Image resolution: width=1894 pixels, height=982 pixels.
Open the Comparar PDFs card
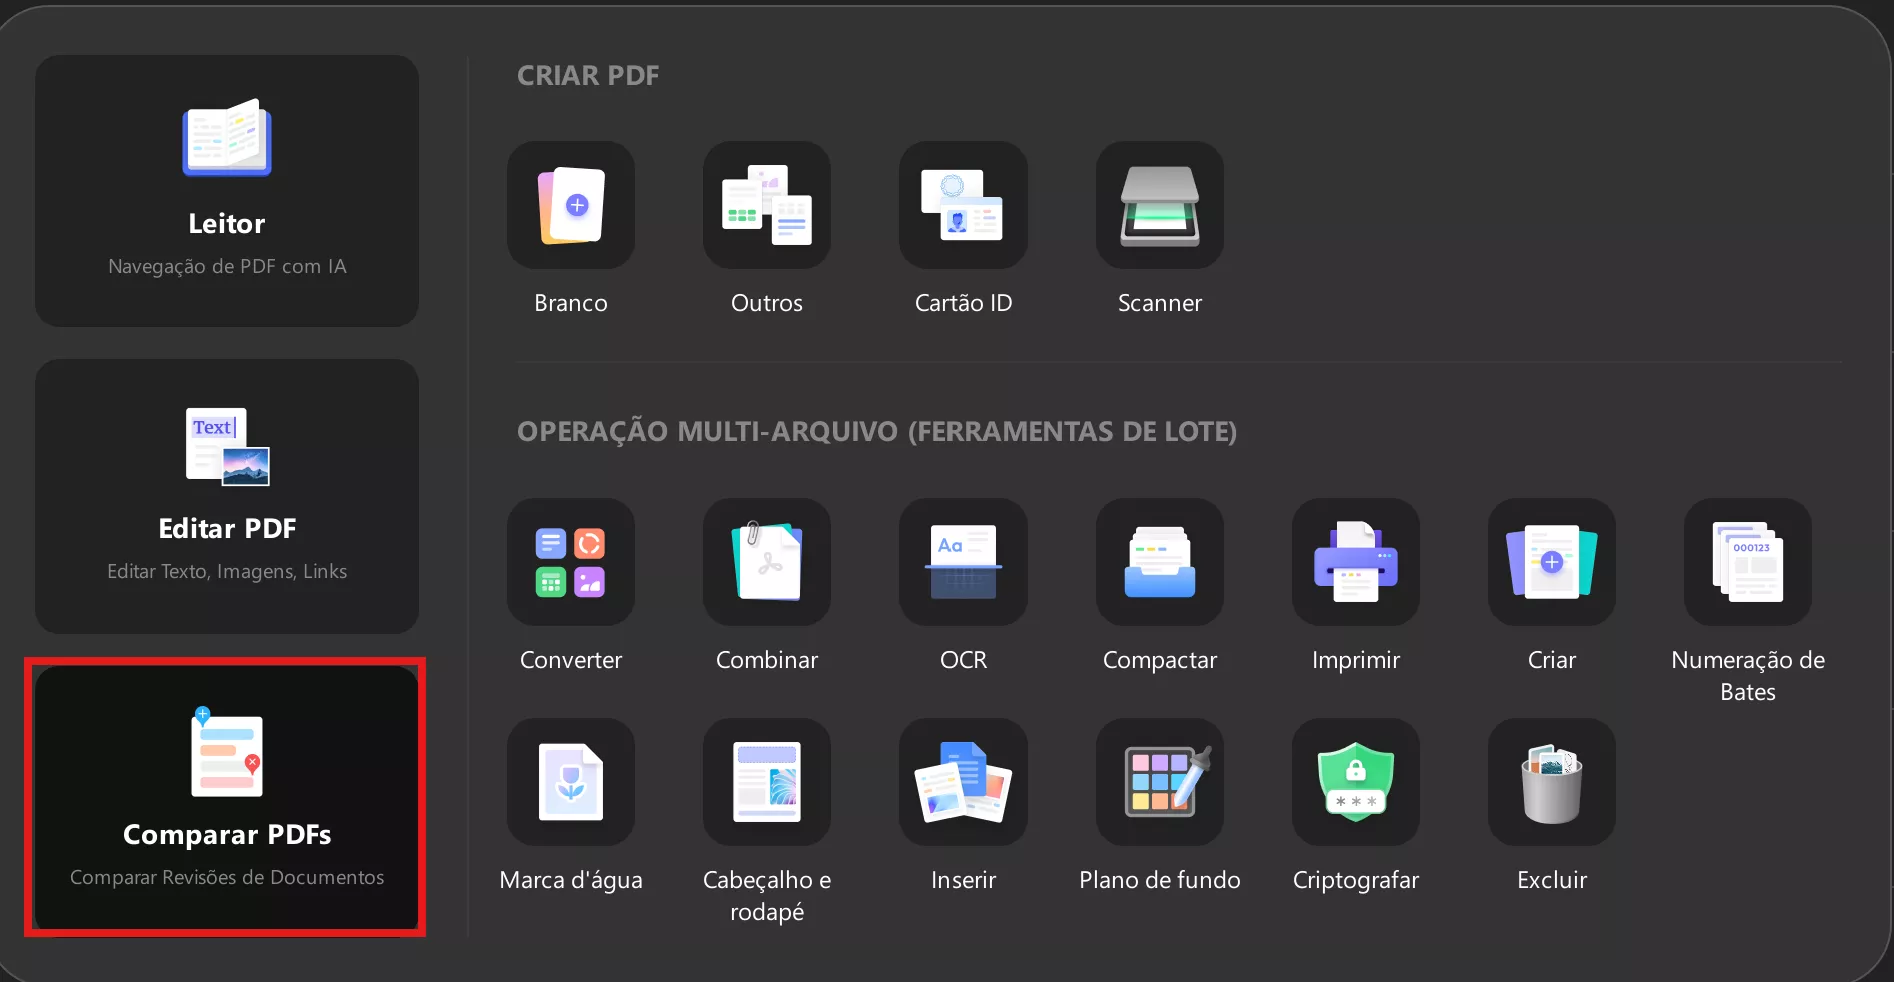pyautogui.click(x=227, y=798)
